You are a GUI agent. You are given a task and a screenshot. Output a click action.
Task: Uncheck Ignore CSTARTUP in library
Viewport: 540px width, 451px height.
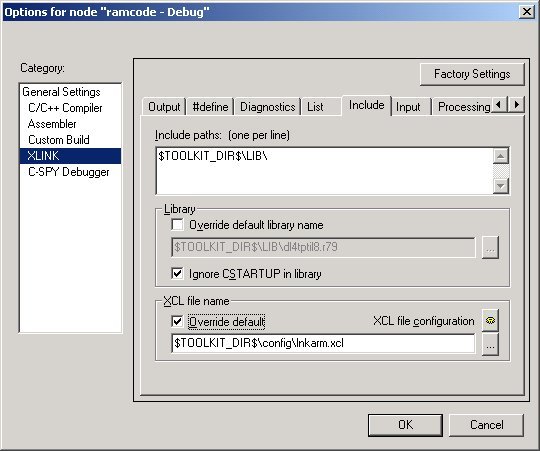[x=177, y=274]
